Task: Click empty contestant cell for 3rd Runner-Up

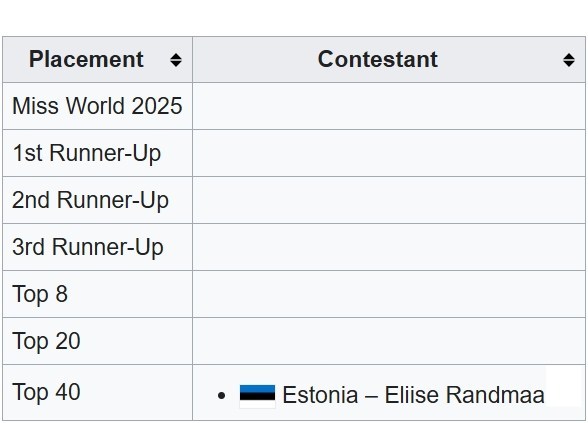Action: click(389, 247)
